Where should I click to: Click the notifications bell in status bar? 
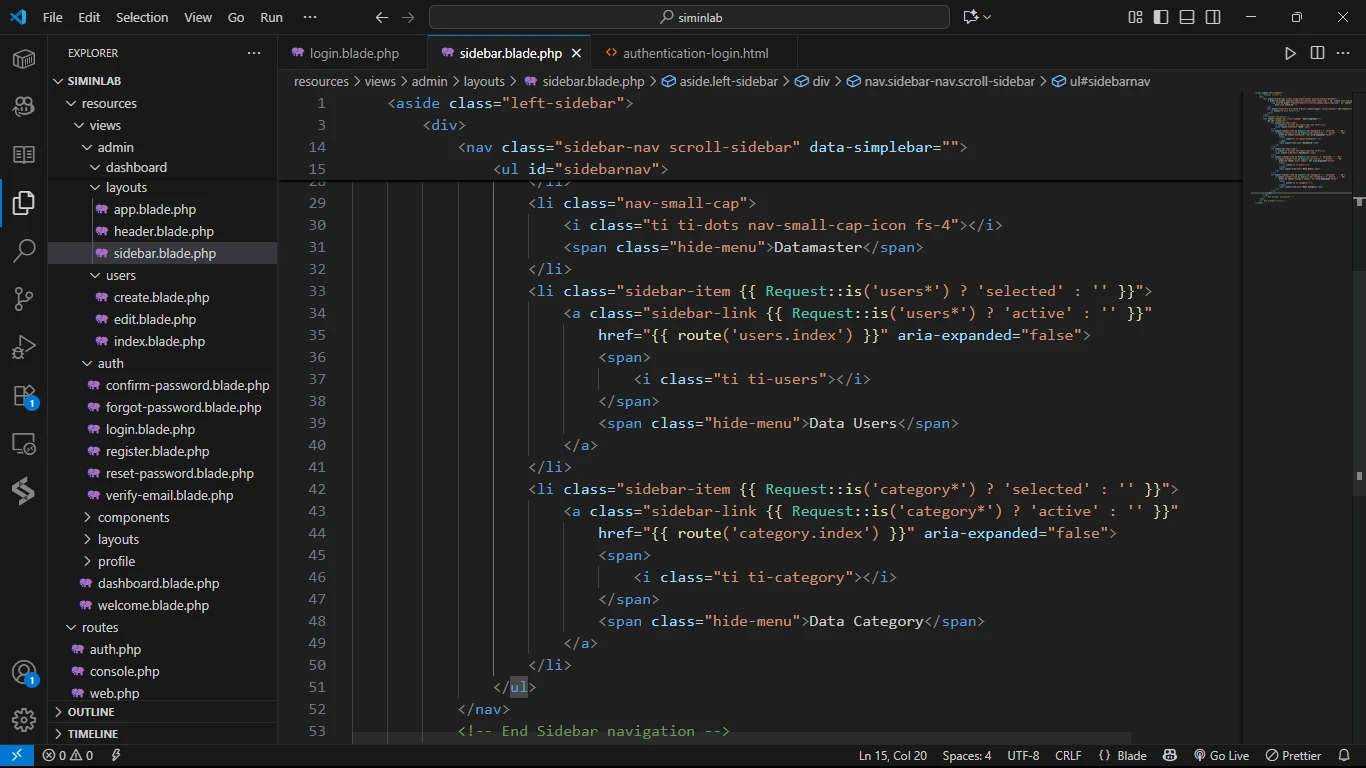pyautogui.click(x=1343, y=756)
